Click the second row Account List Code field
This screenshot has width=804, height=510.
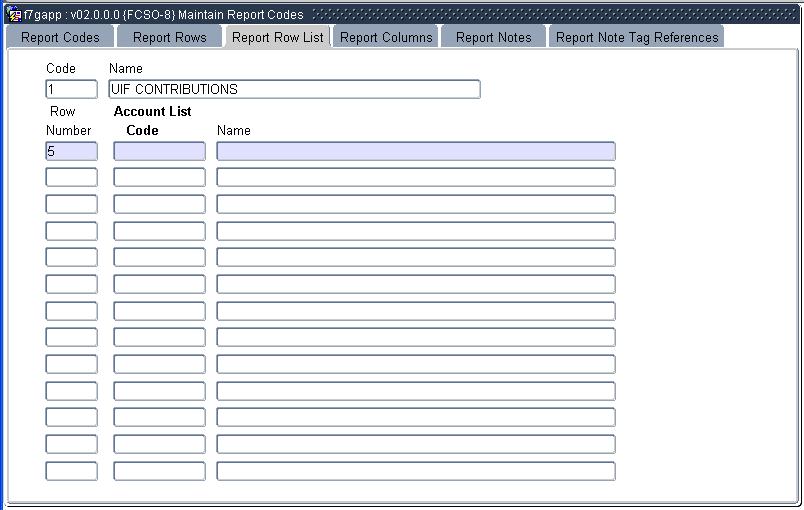(159, 177)
